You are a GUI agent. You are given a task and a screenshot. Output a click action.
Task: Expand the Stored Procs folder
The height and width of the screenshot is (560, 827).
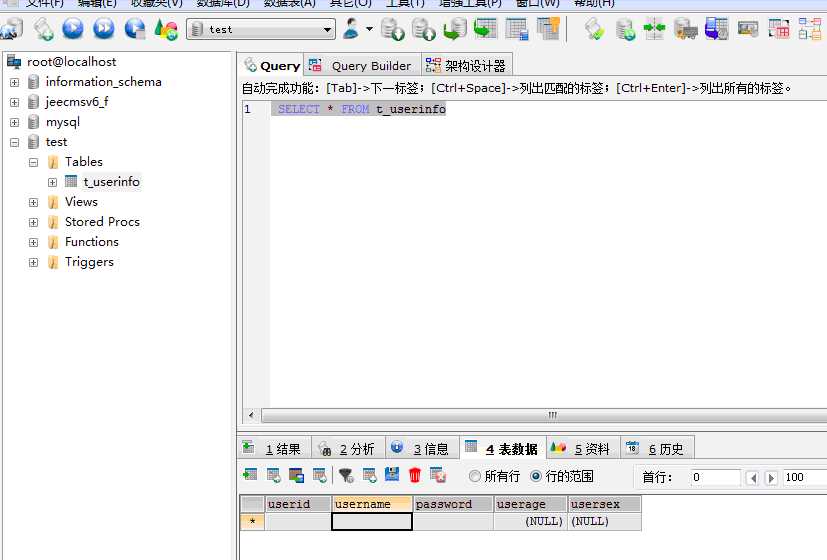pos(34,223)
